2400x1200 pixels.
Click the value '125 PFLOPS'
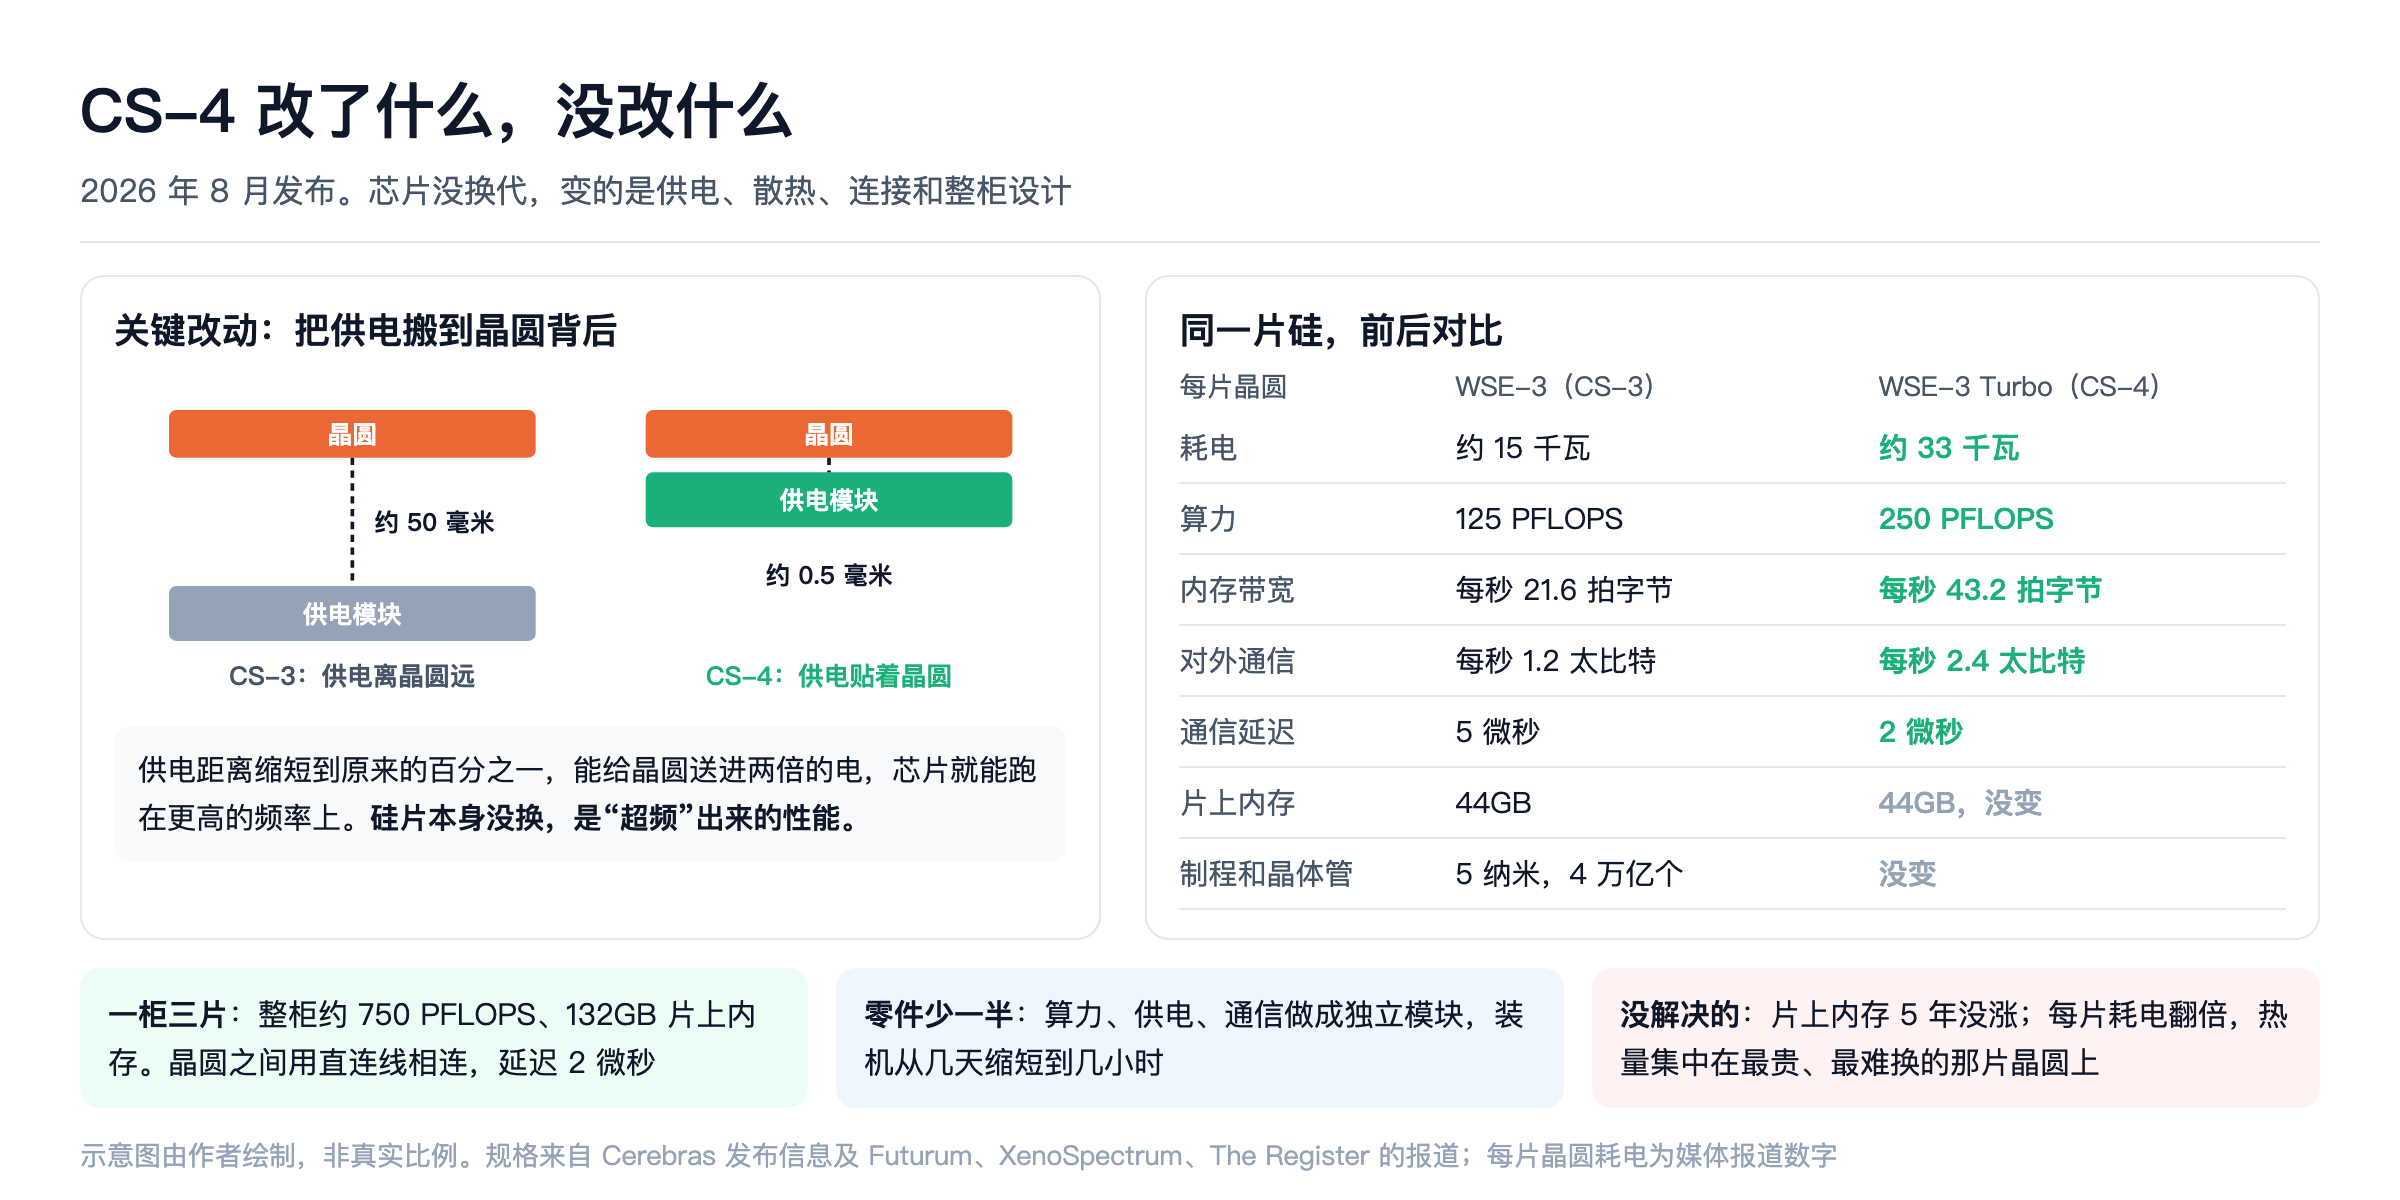tap(1538, 519)
